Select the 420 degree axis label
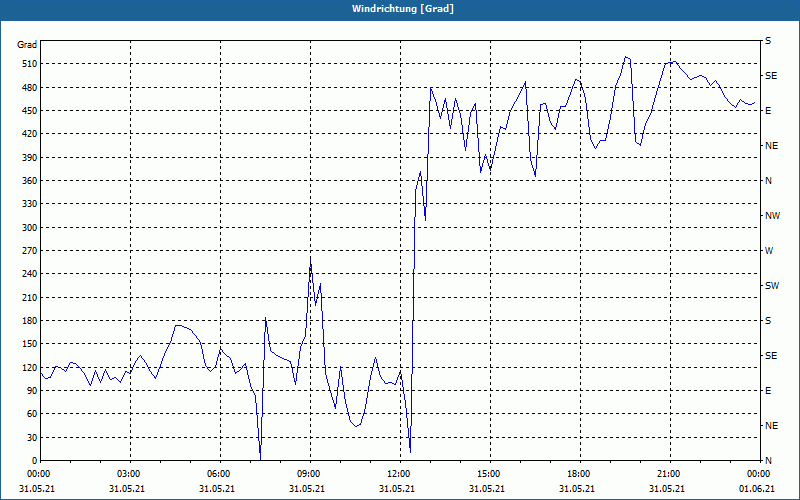 click(30, 134)
